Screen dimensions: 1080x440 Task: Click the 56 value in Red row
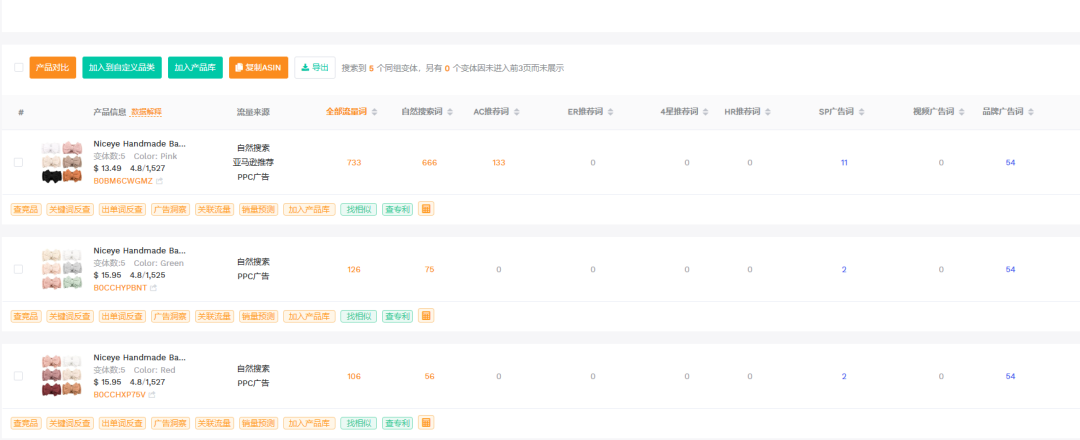430,376
